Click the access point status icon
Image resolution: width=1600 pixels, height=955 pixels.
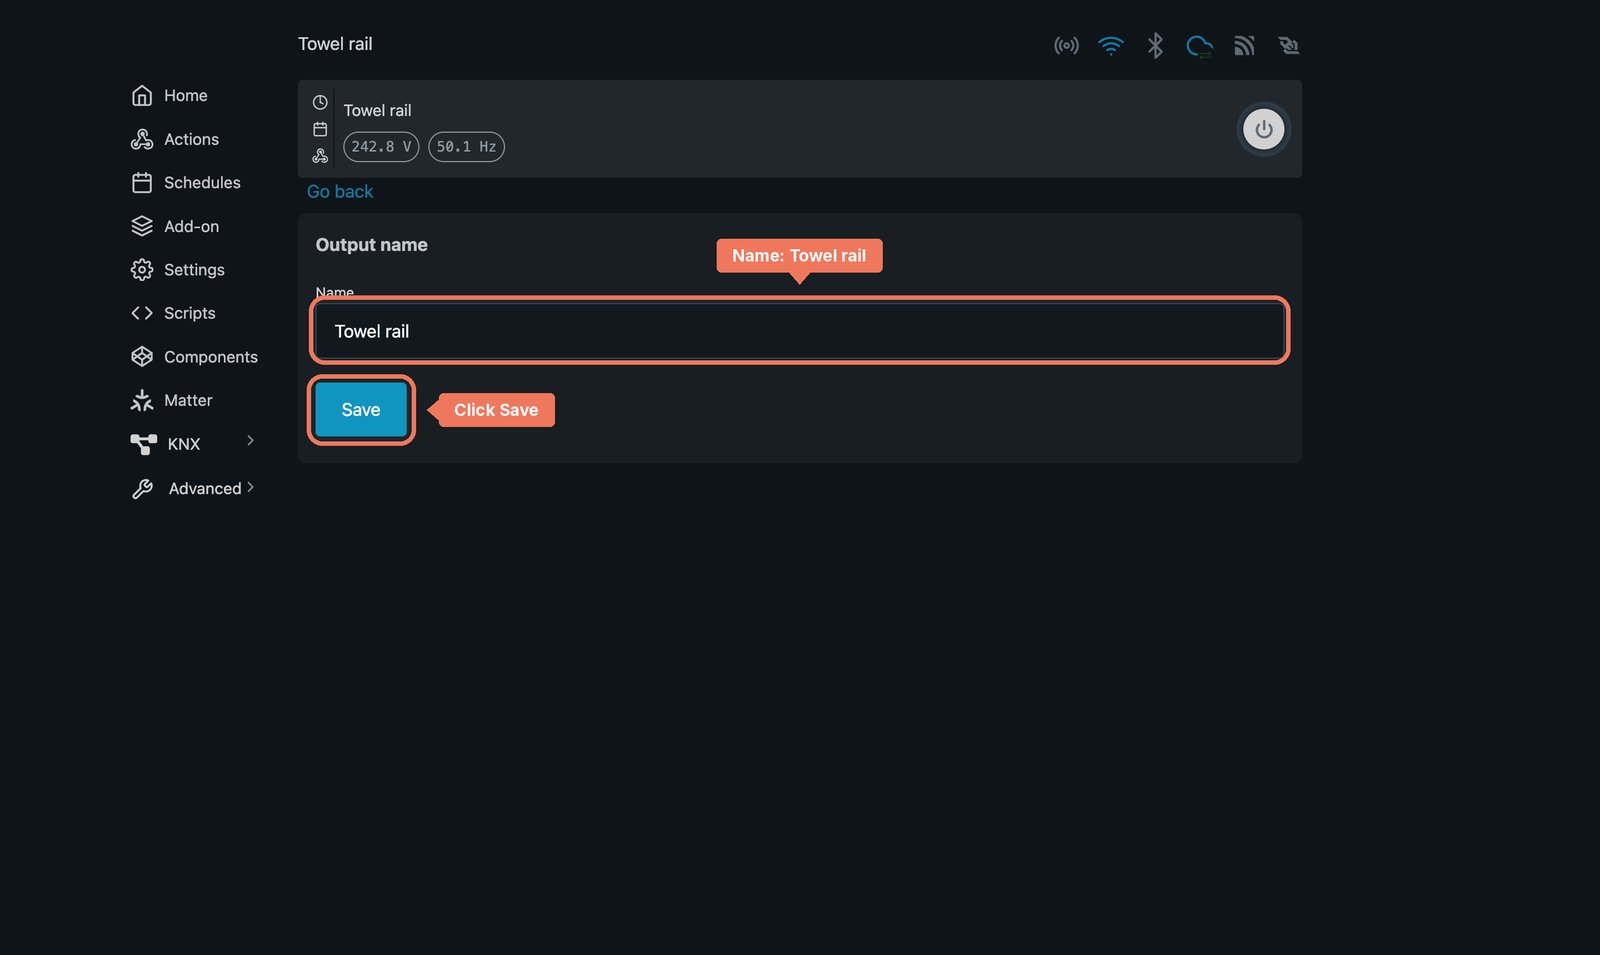(1066, 46)
